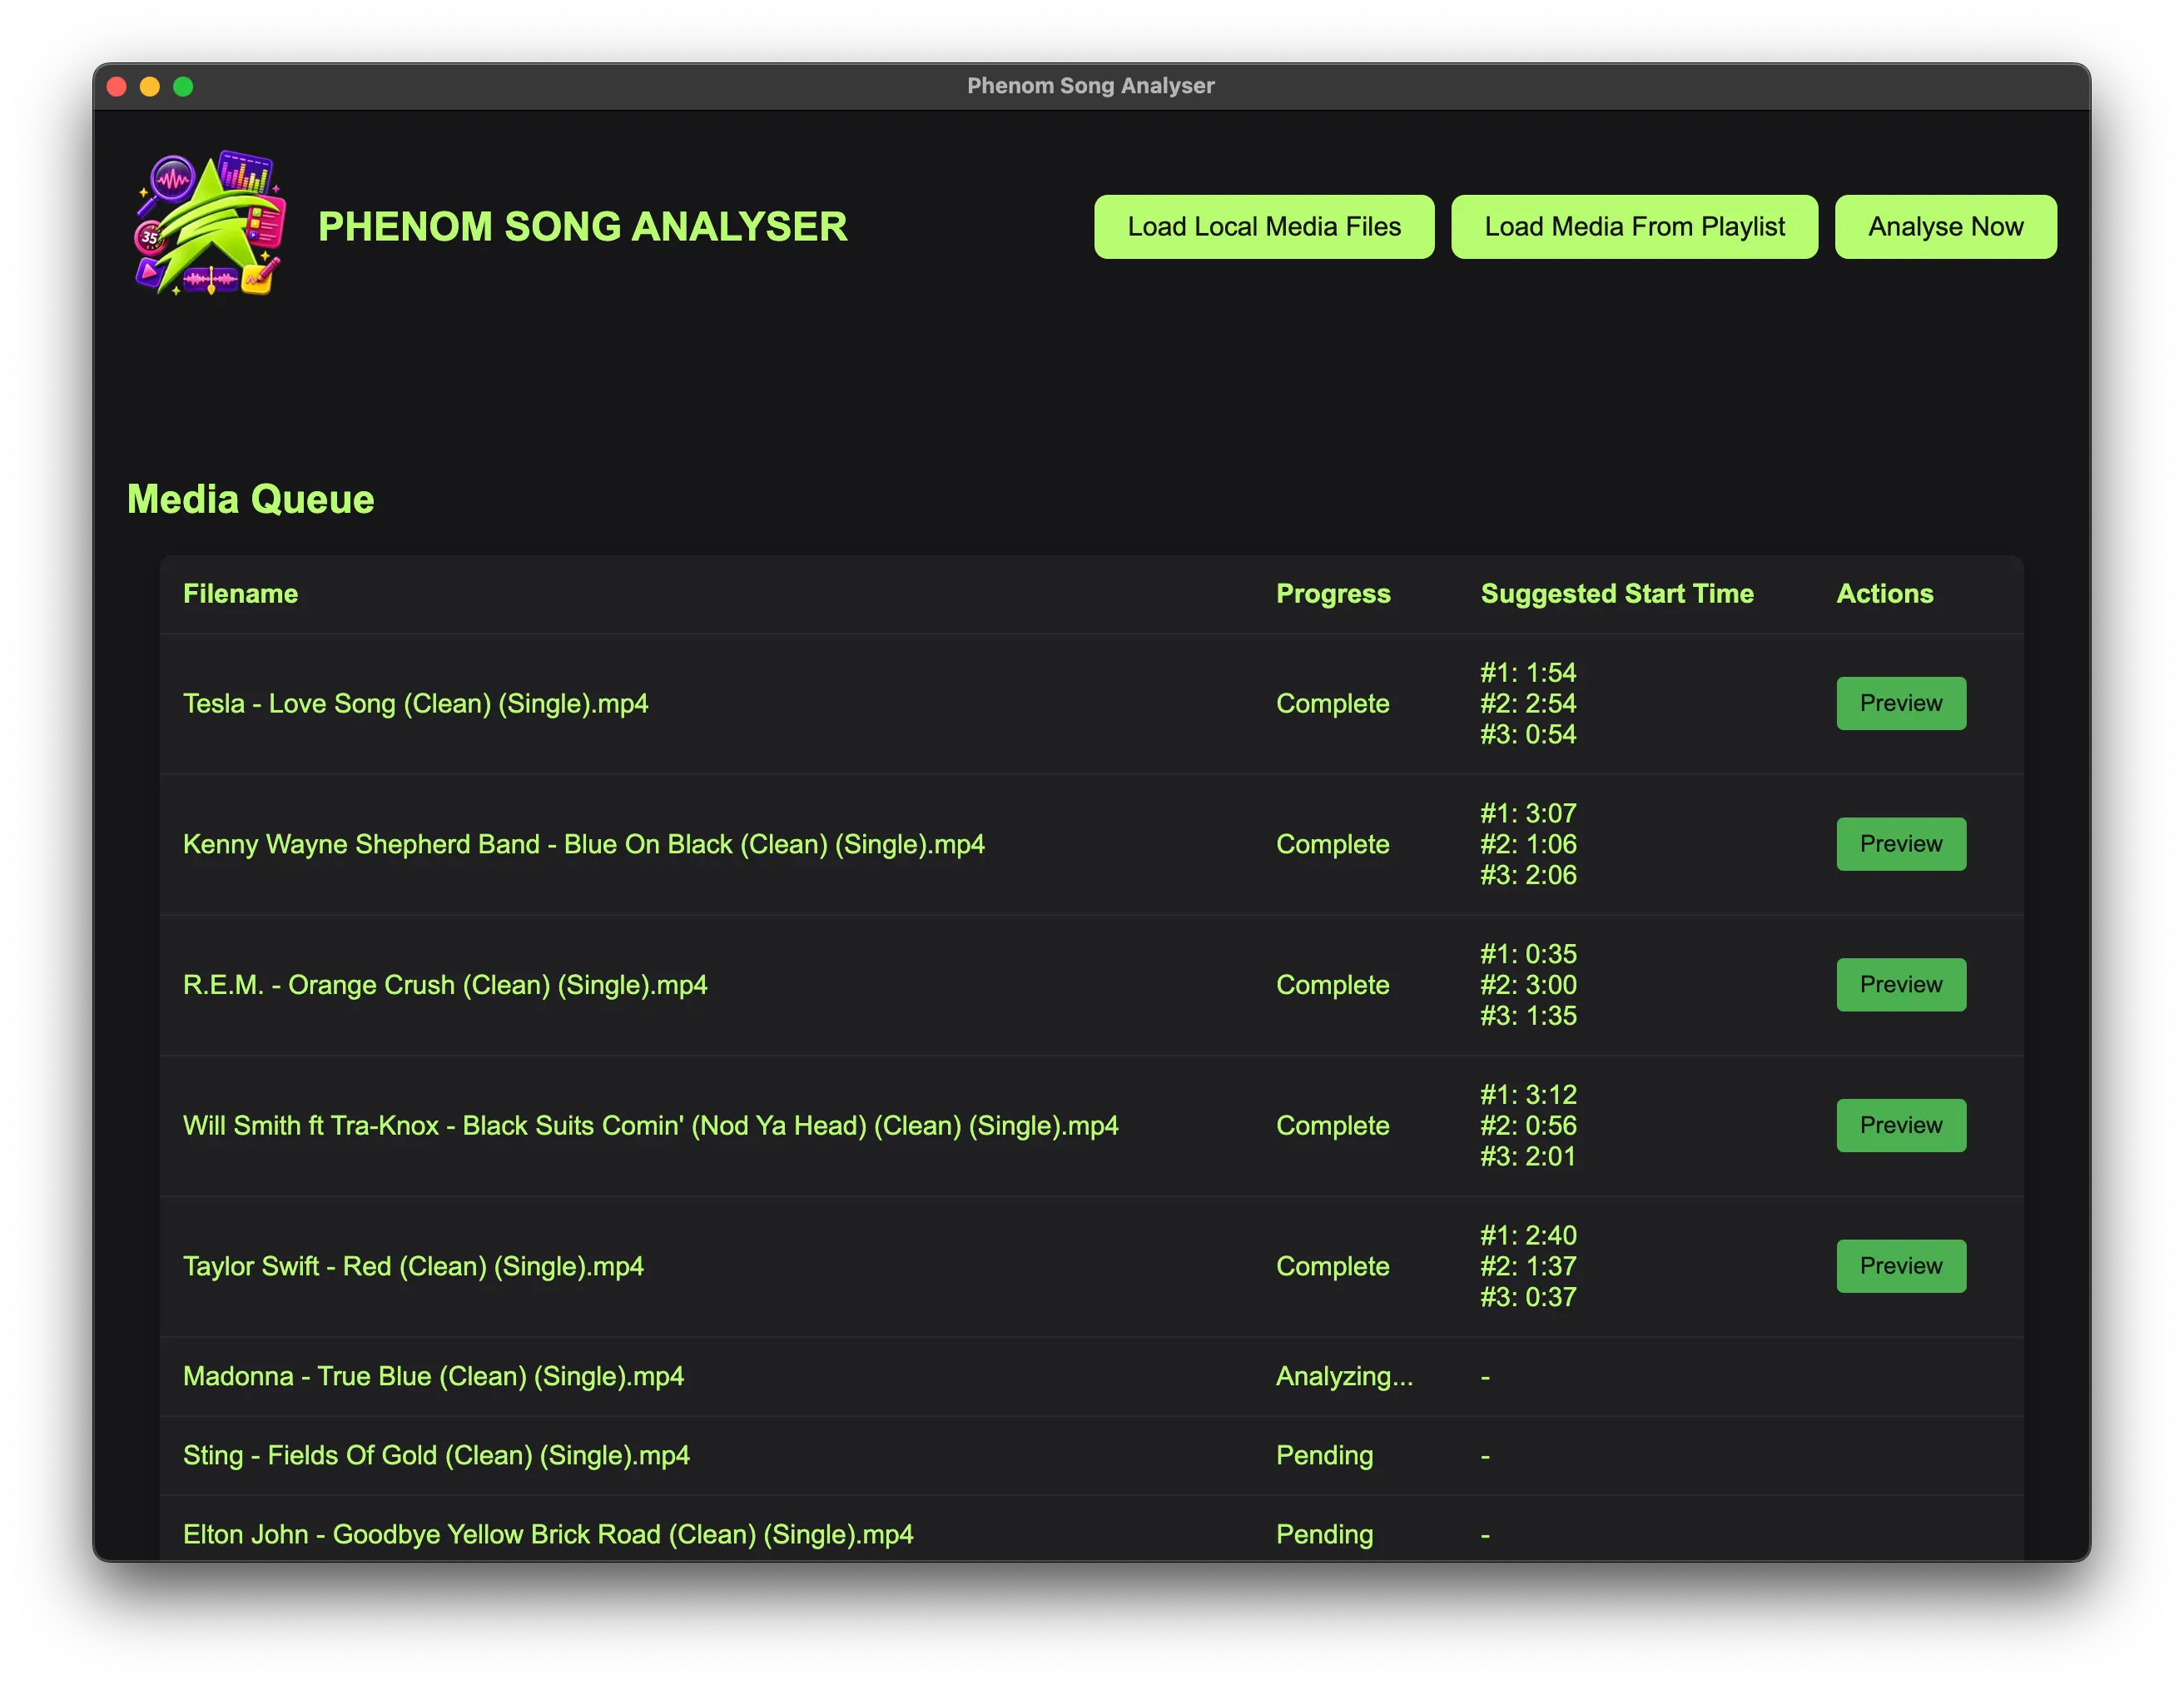Image resolution: width=2184 pixels, height=1685 pixels.
Task: Select Taylor Swift - Red filename
Action: pyautogui.click(x=413, y=1267)
